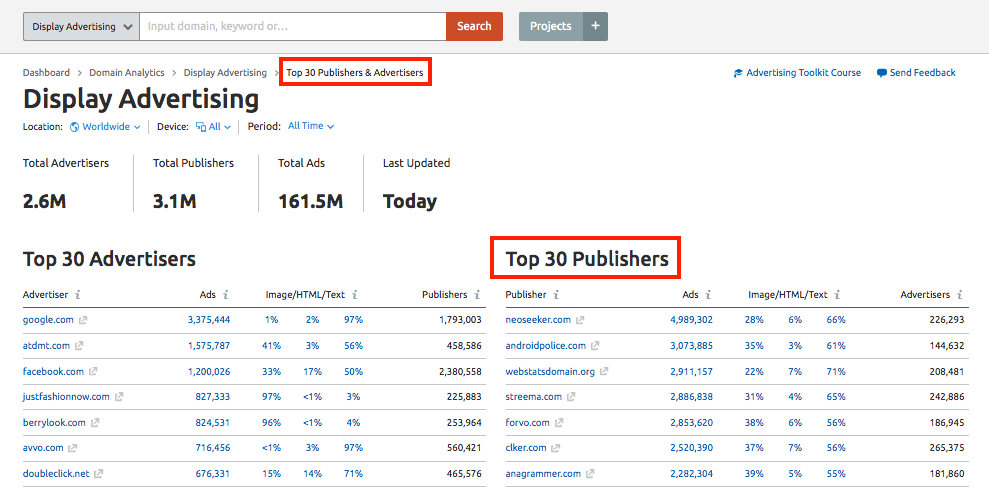Open the Projects button
Screen dimensions: 989x494
click(550, 26)
